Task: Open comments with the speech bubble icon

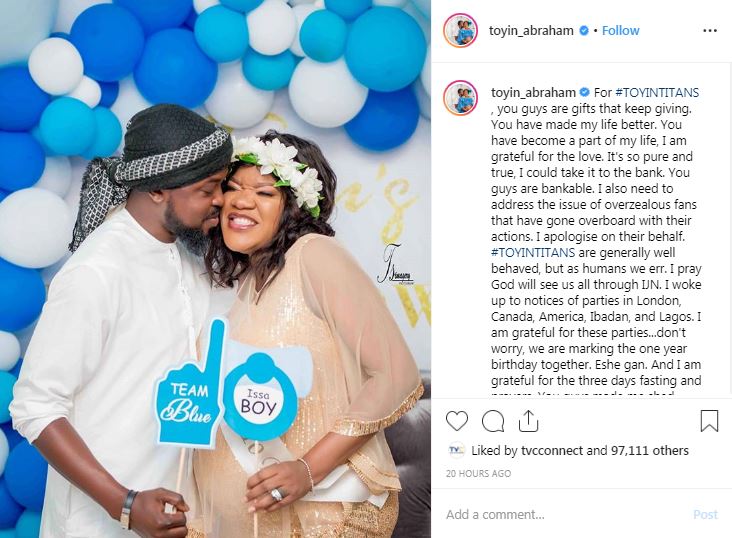Action: pos(493,421)
